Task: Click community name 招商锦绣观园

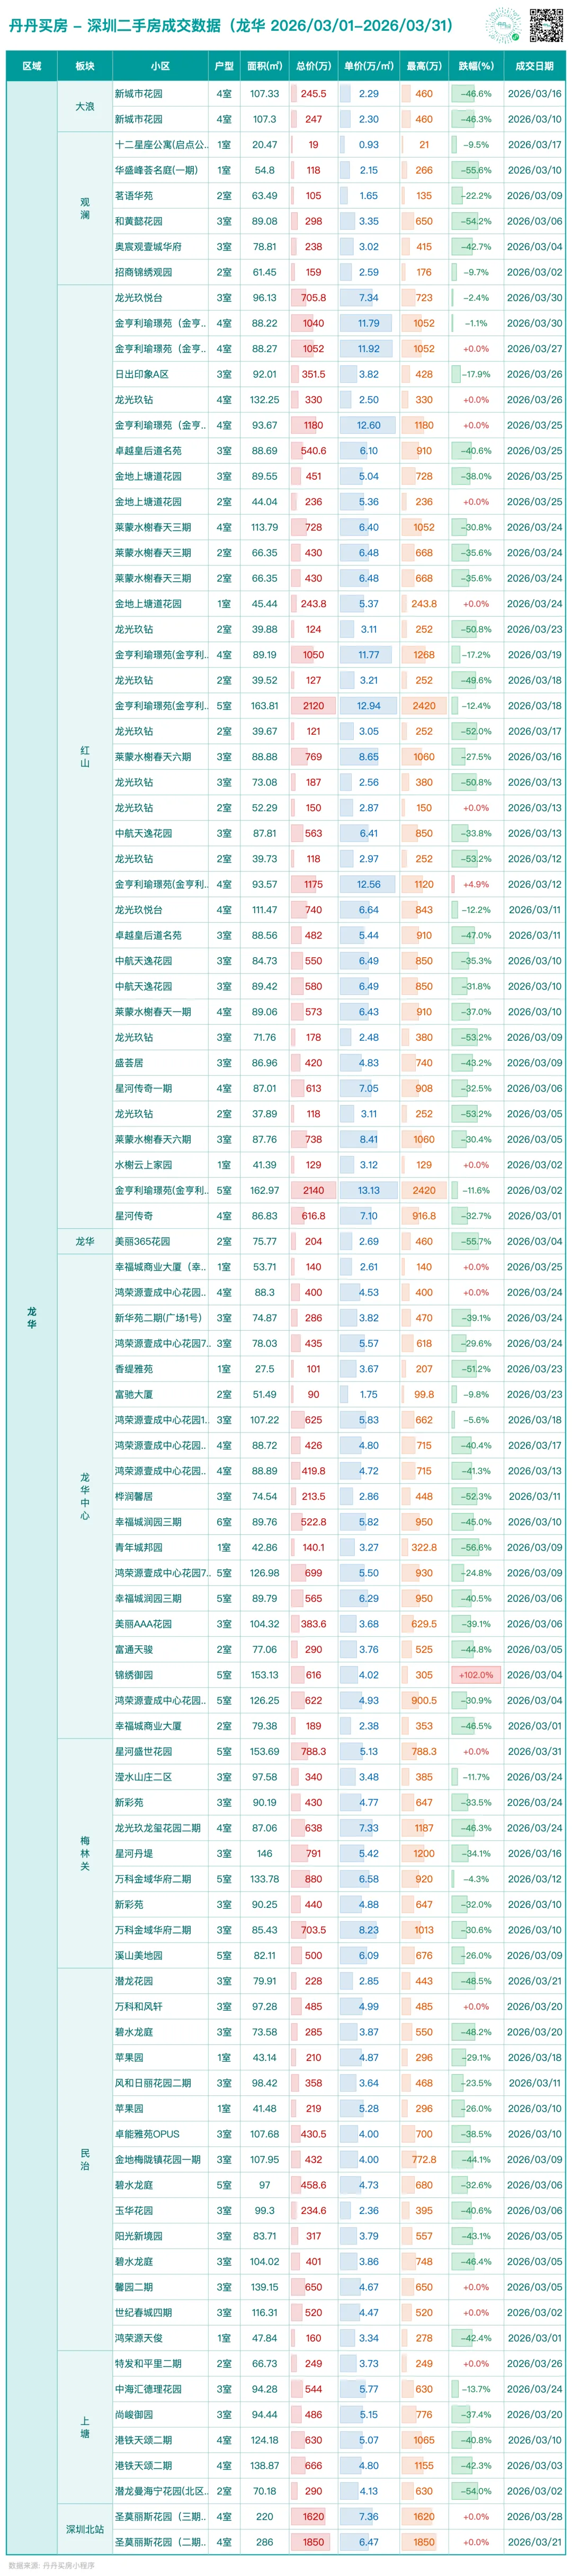Action: click(x=143, y=272)
